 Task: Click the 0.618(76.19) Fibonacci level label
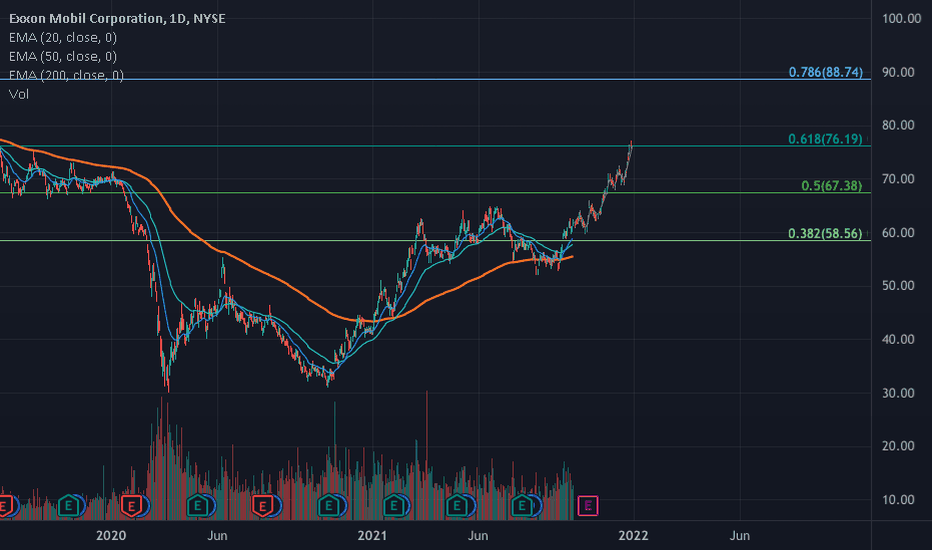[825, 139]
